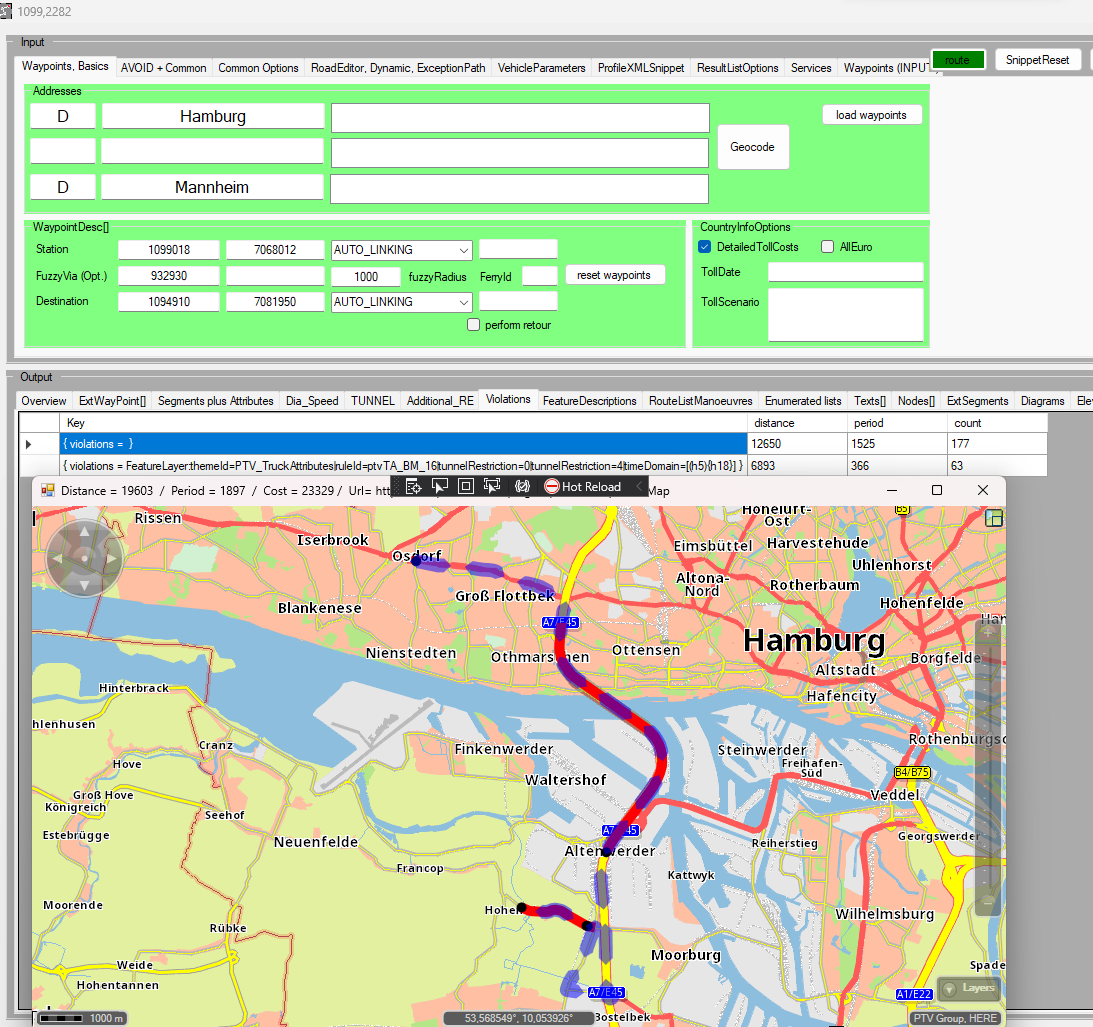Screen dimensions: 1093x1027
Task: Click the display layout adorners icon
Action: (465, 486)
